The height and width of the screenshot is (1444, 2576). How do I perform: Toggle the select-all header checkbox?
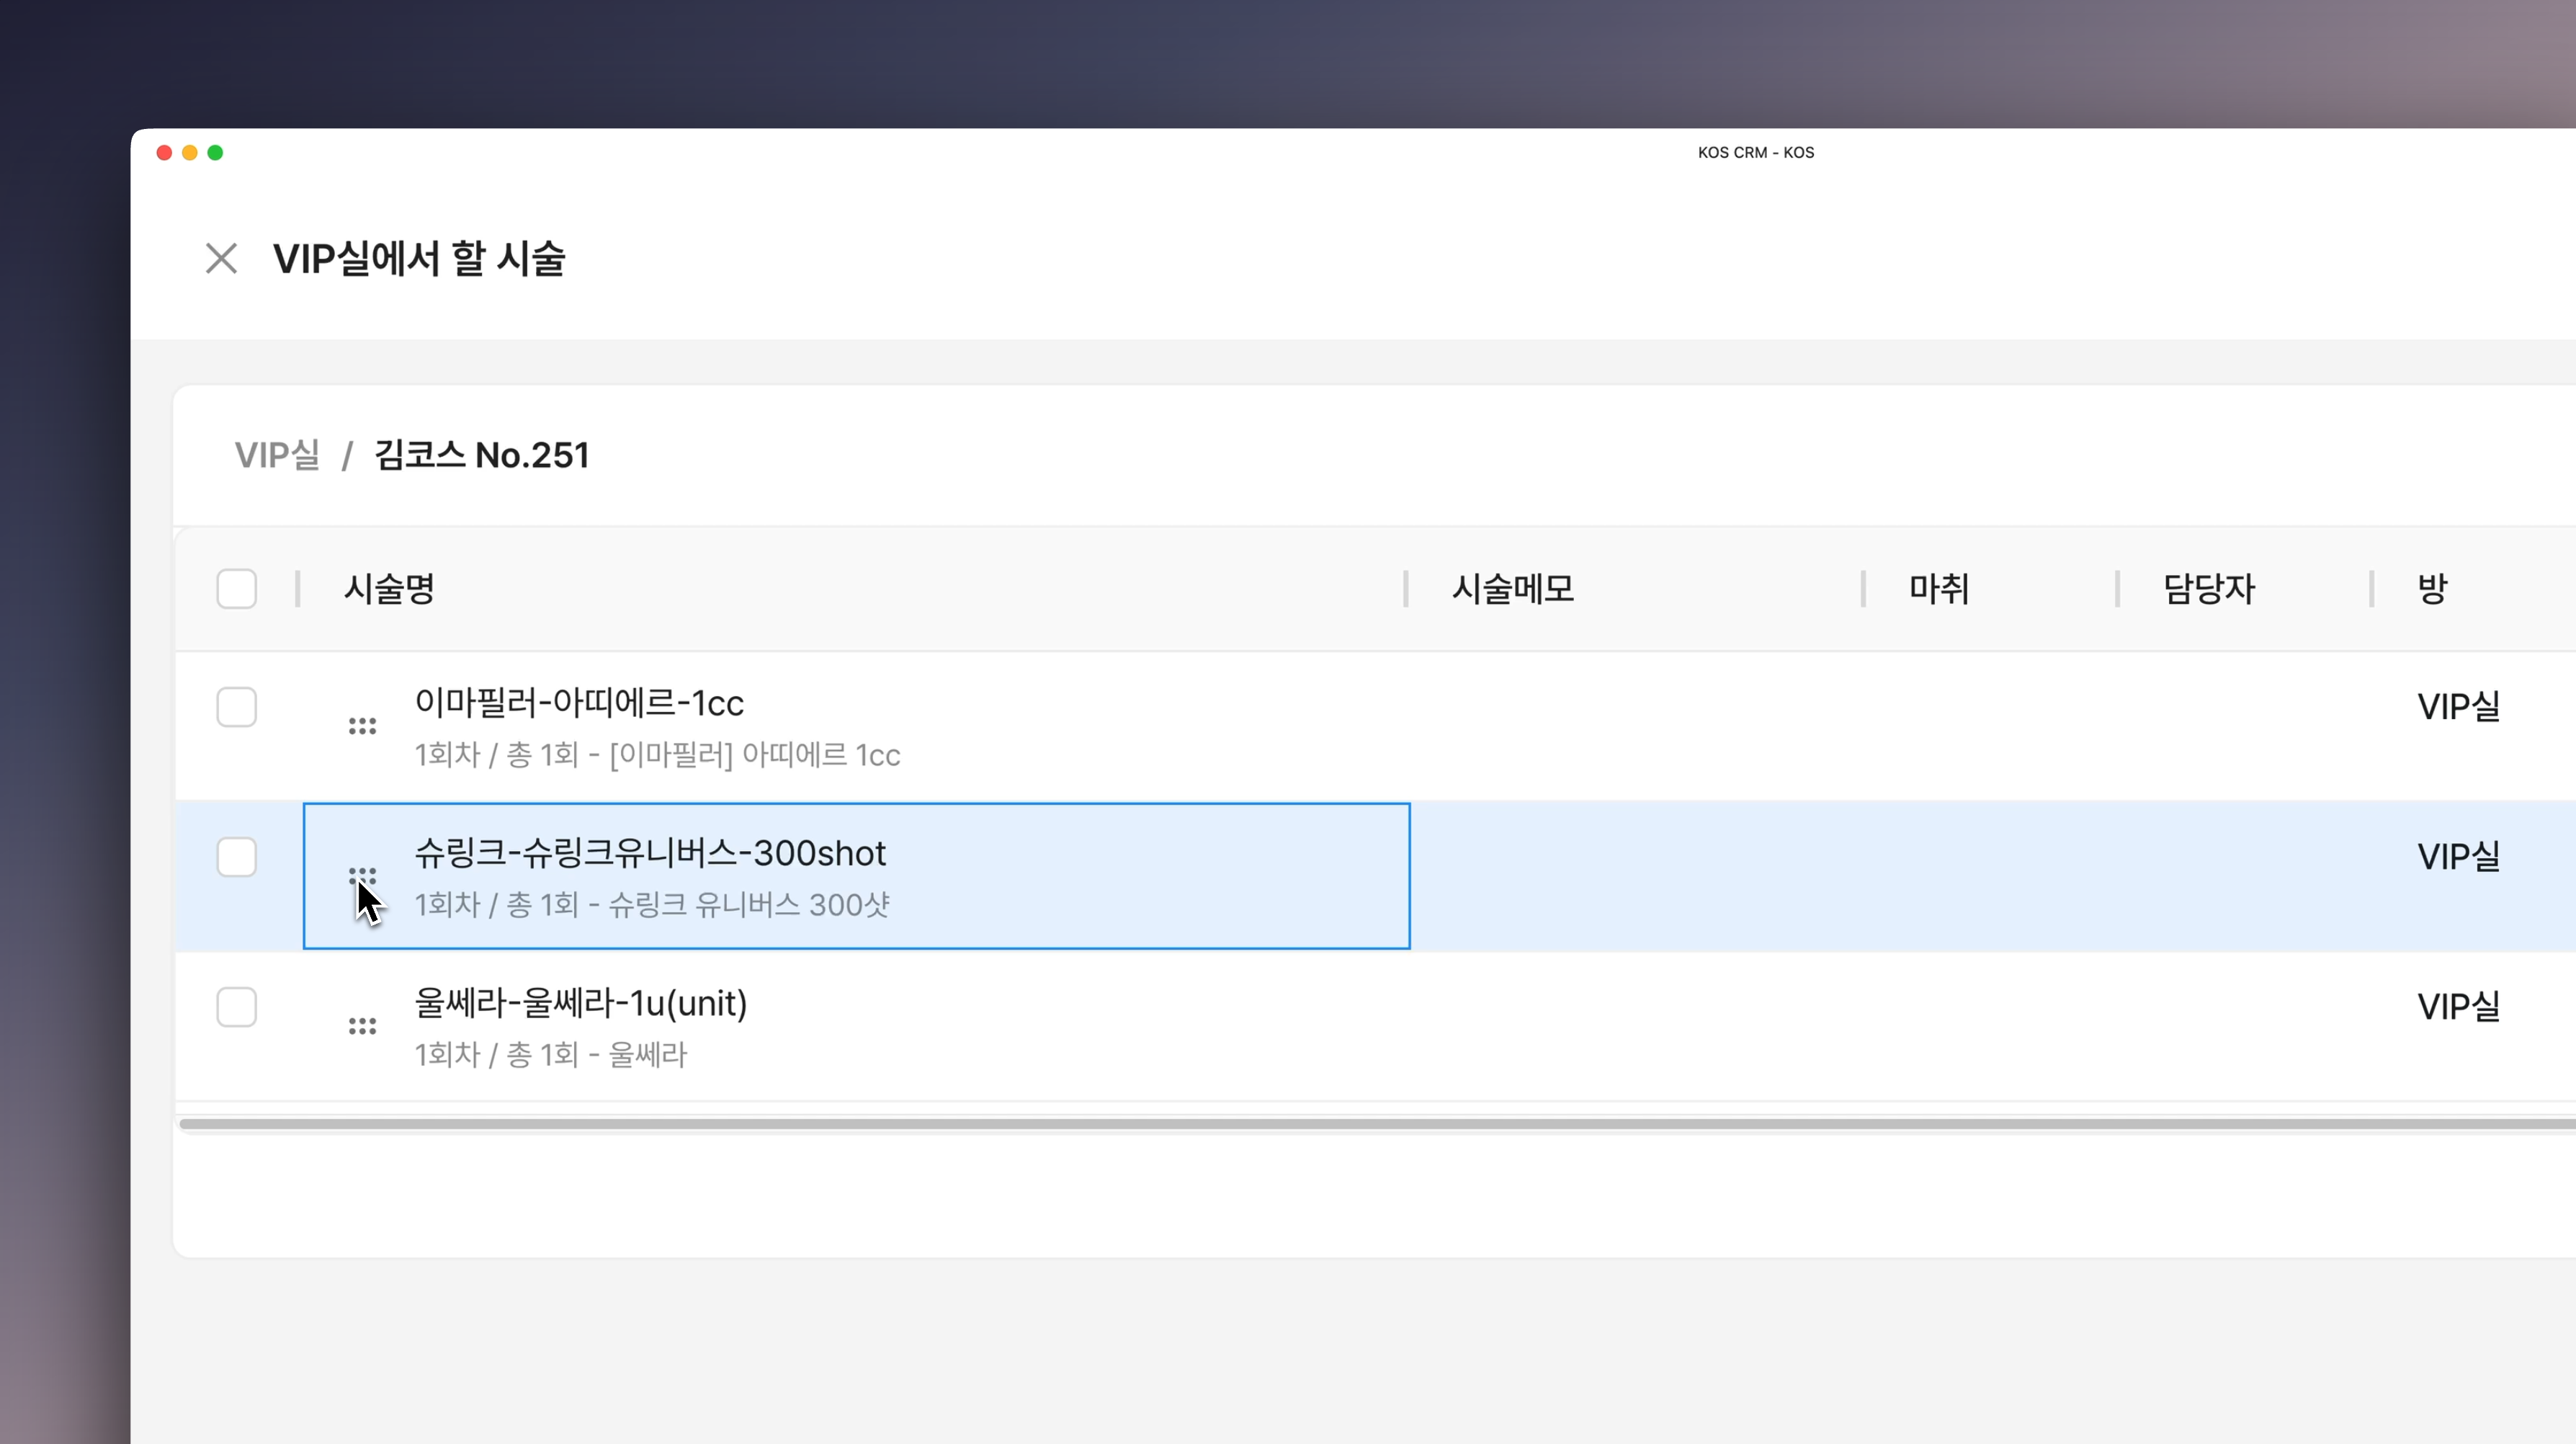(237, 588)
